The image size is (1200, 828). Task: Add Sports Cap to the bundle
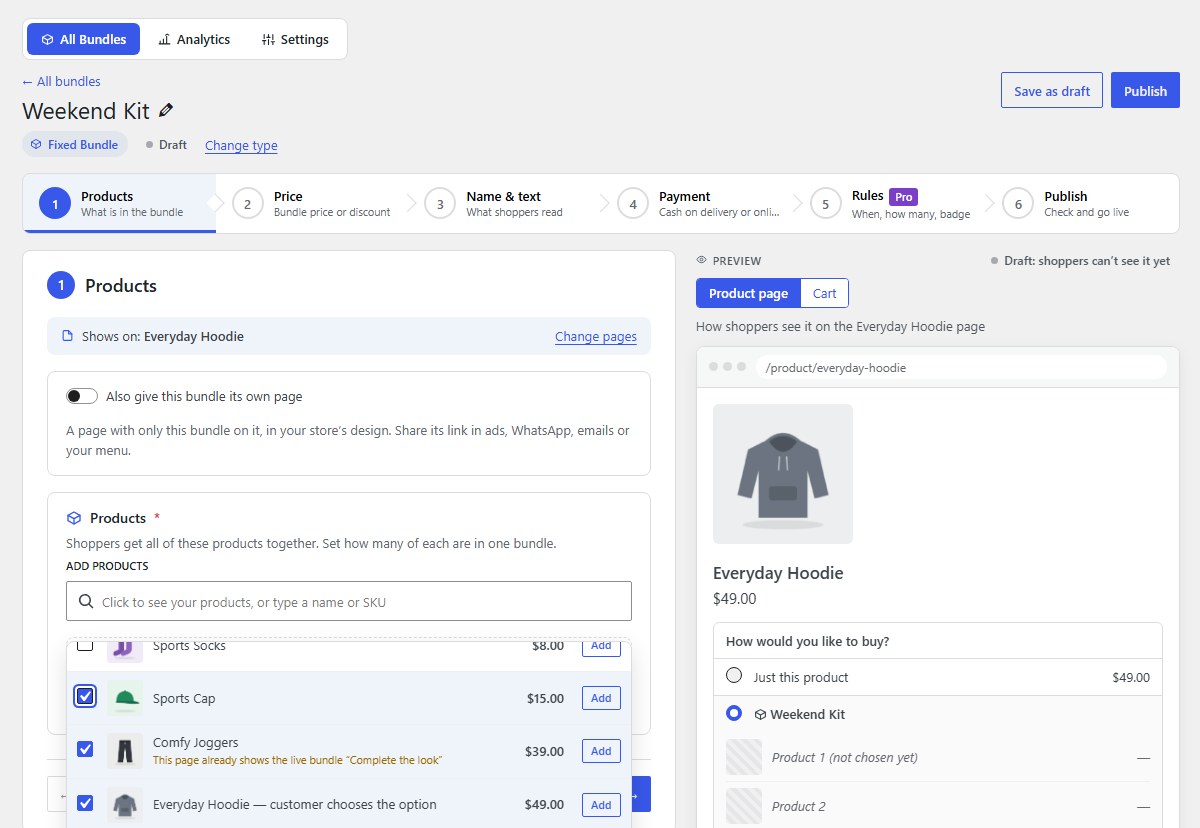(601, 698)
